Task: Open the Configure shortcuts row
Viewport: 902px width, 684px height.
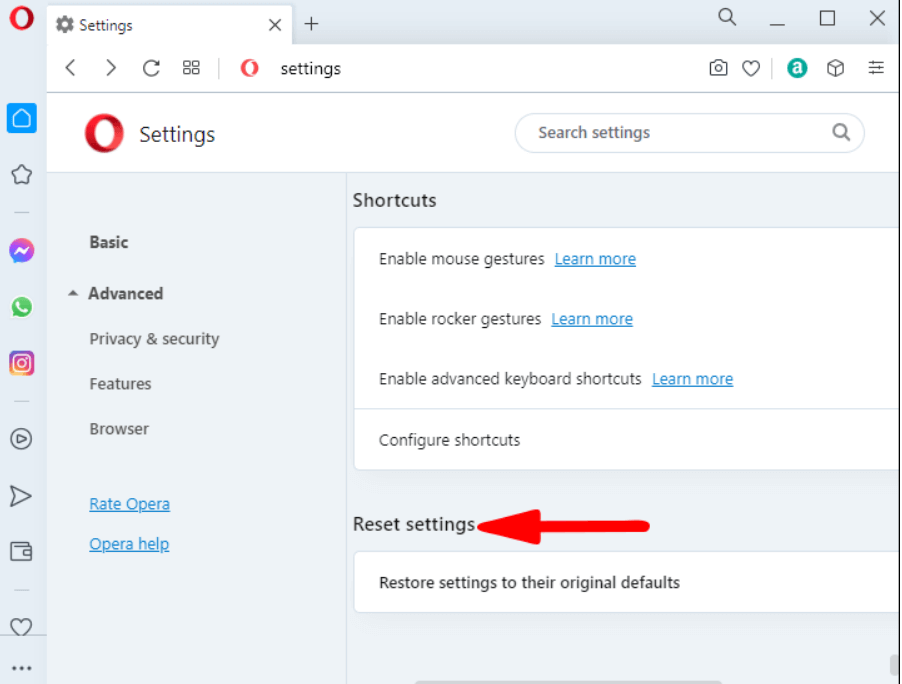Action: 627,440
